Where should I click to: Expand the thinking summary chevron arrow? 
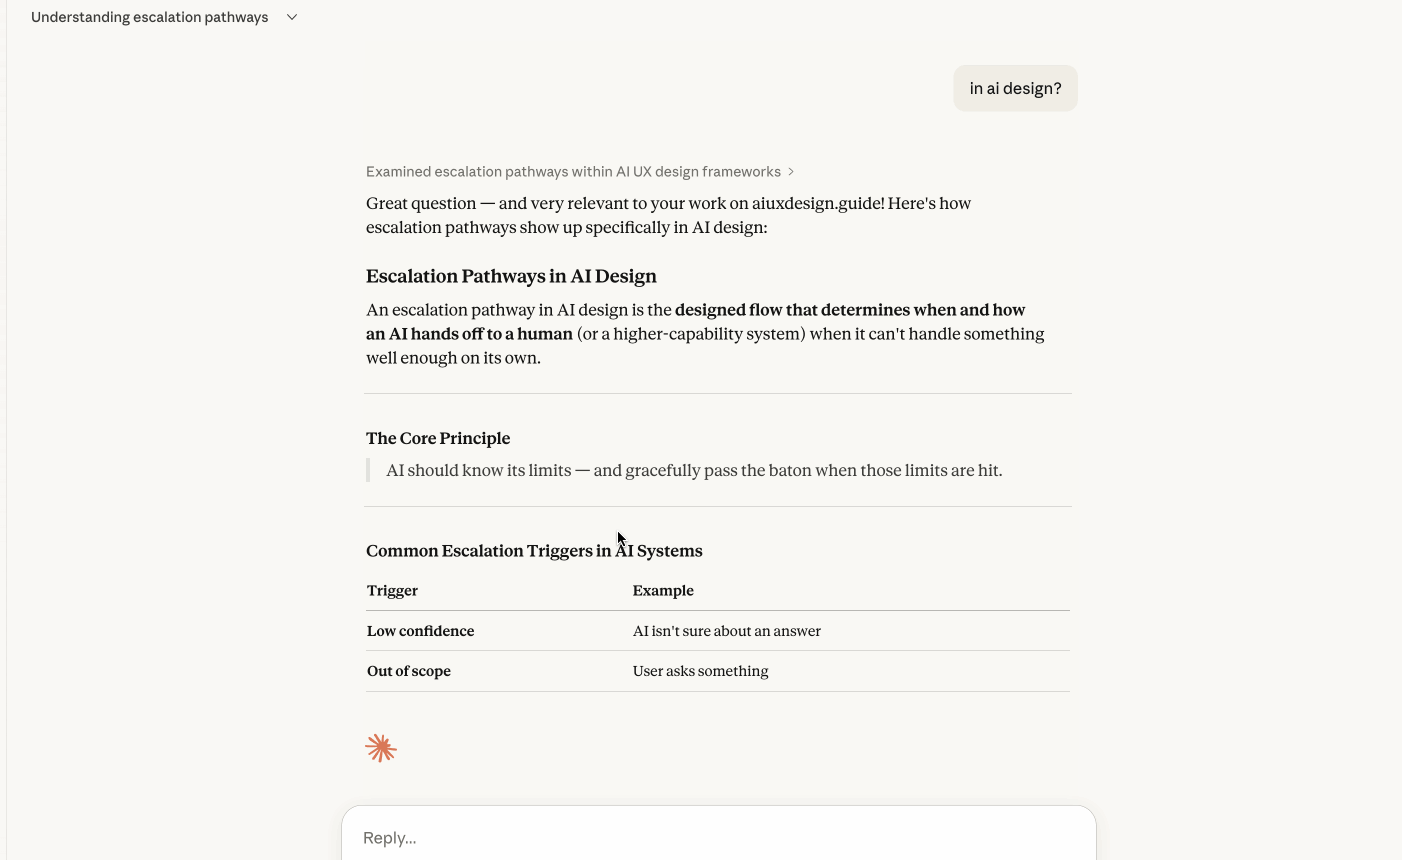pos(791,172)
